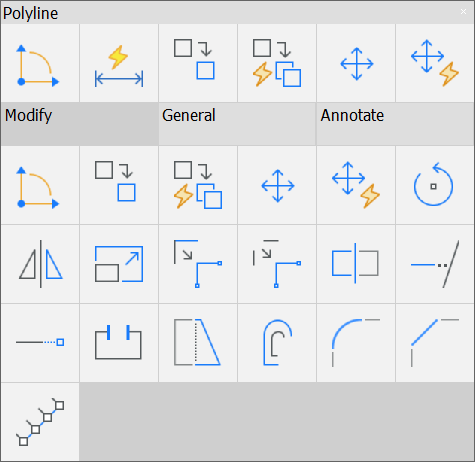This screenshot has height=462, width=475.
Task: Pick the Chamfer angled-corner tool
Action: point(435,343)
